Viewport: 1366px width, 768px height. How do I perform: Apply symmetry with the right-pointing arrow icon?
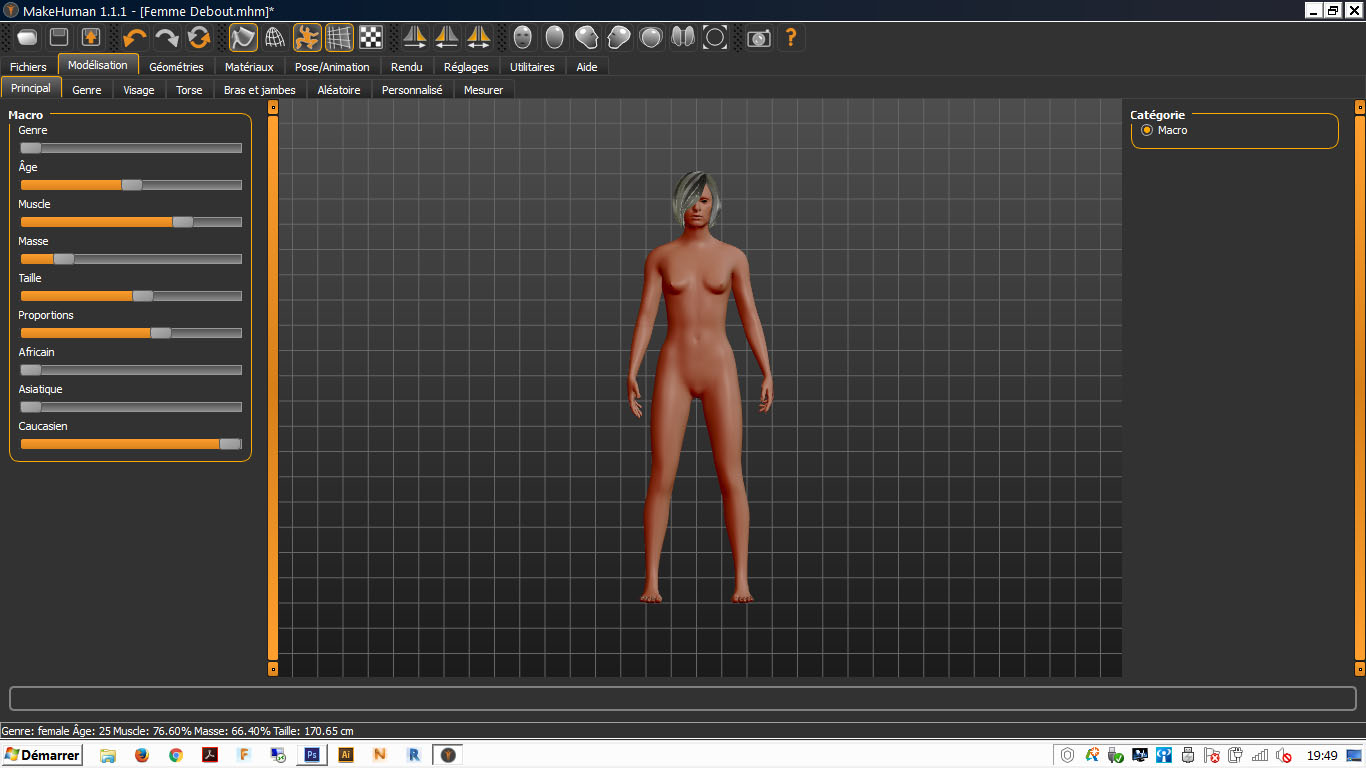coord(415,38)
